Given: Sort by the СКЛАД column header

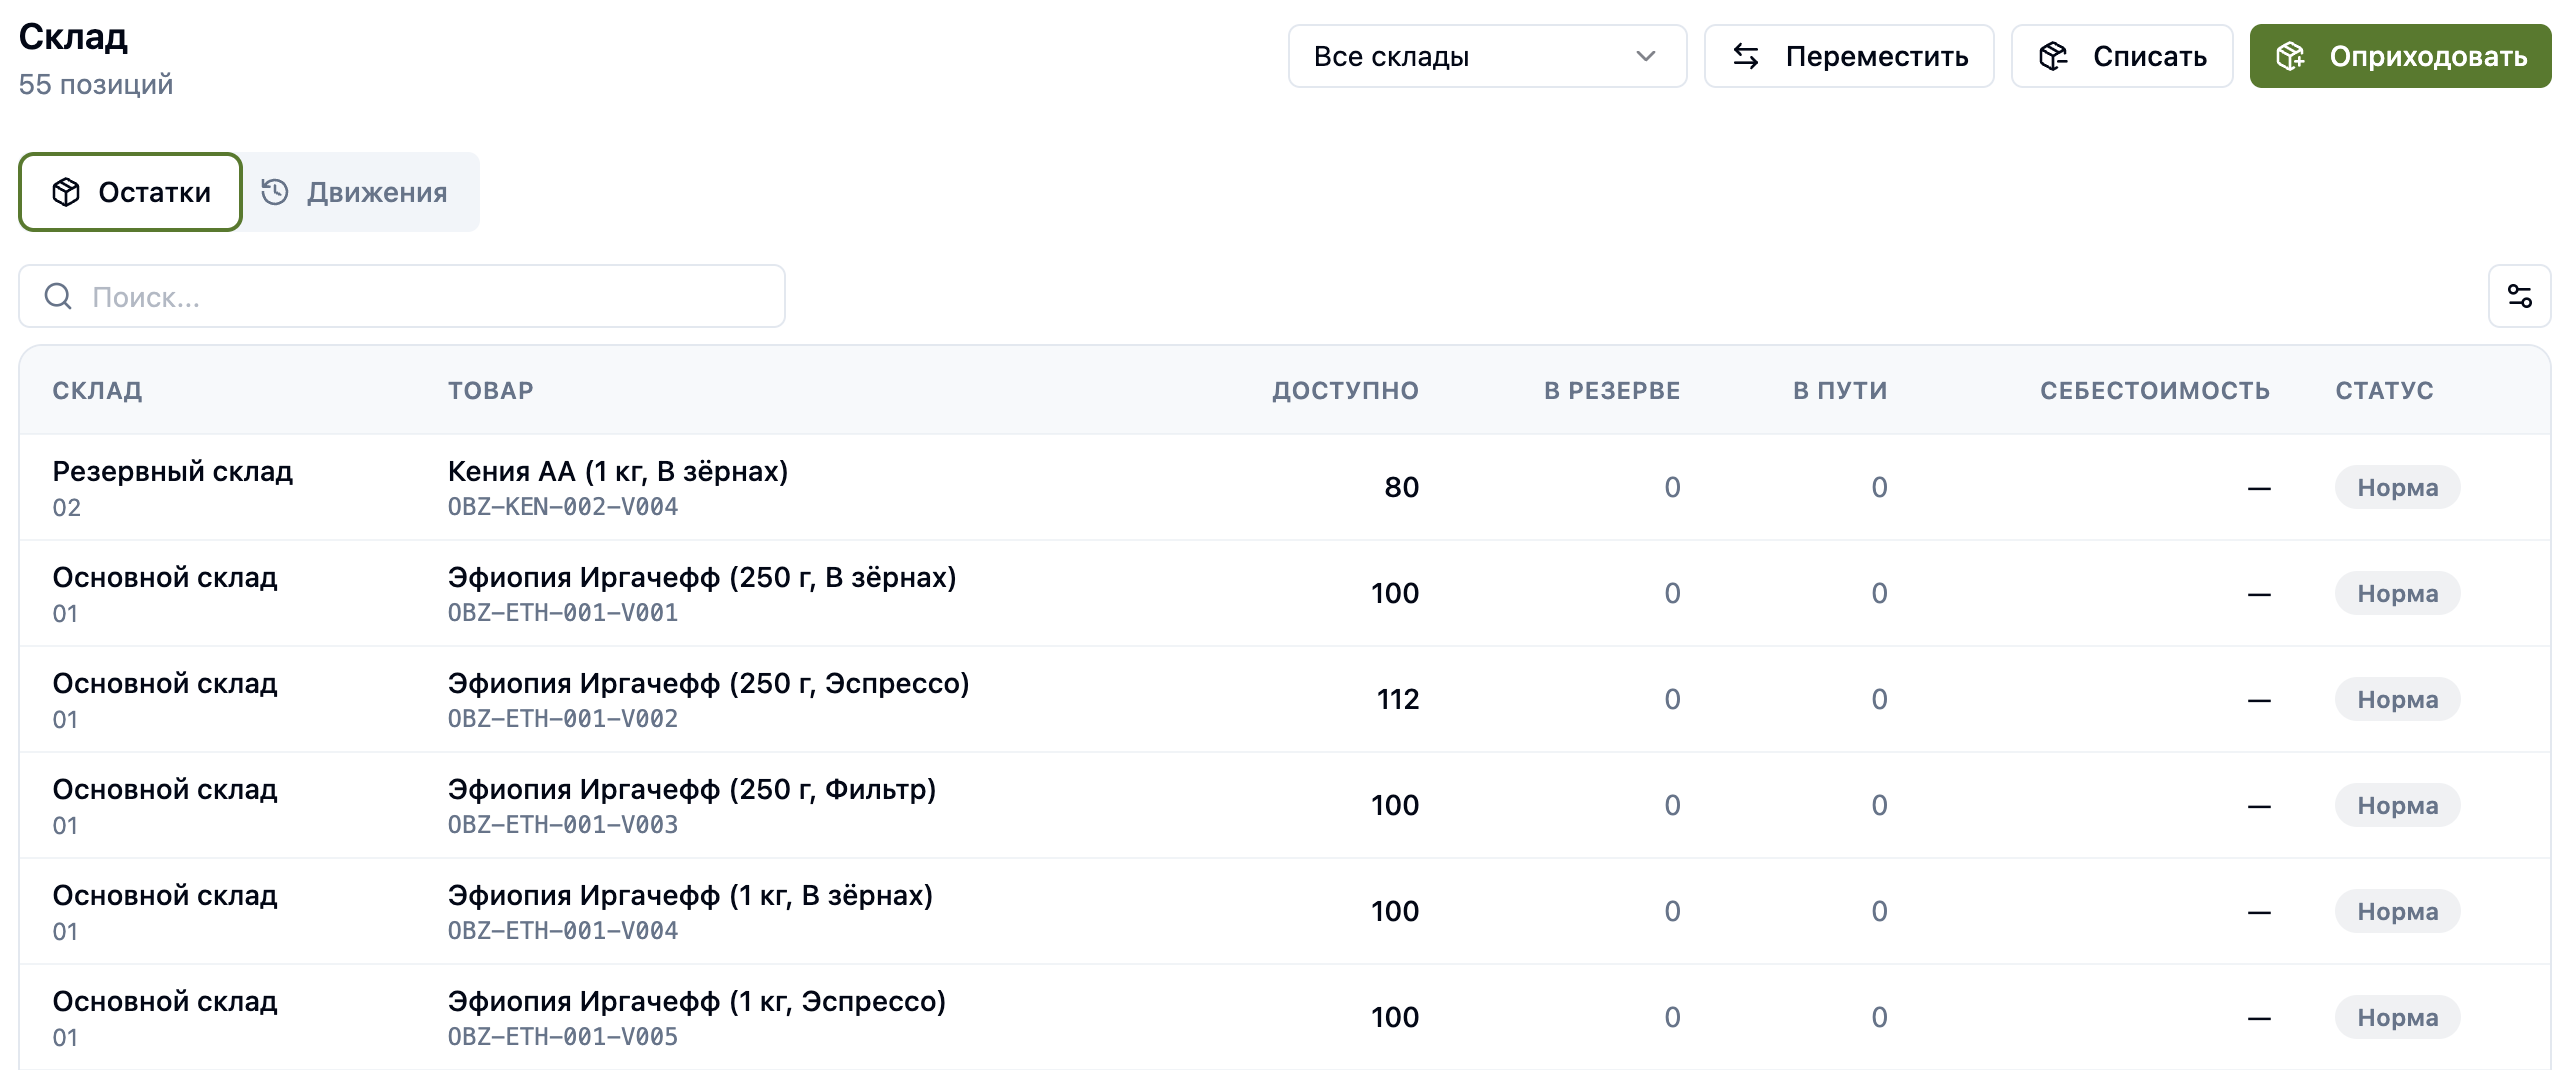Looking at the screenshot, I should click(x=97, y=391).
